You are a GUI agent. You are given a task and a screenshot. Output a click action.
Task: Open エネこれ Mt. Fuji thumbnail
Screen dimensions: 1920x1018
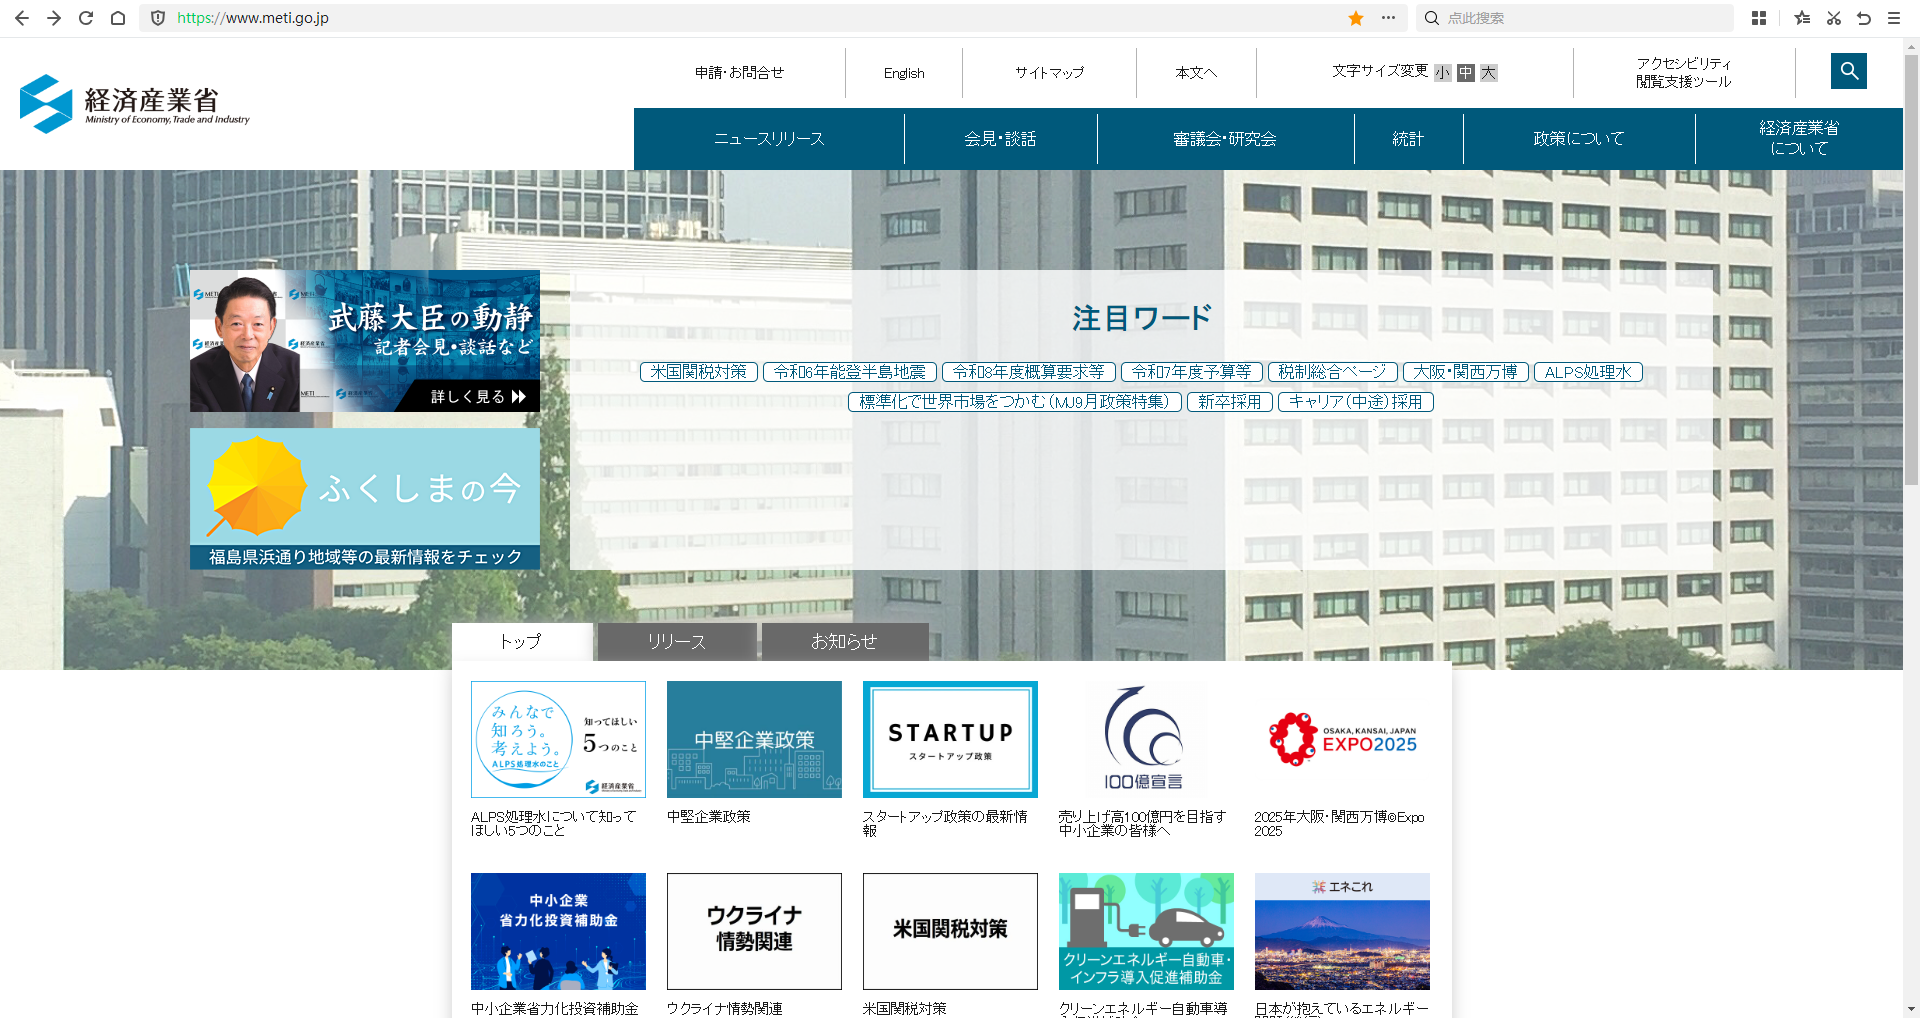click(1342, 931)
